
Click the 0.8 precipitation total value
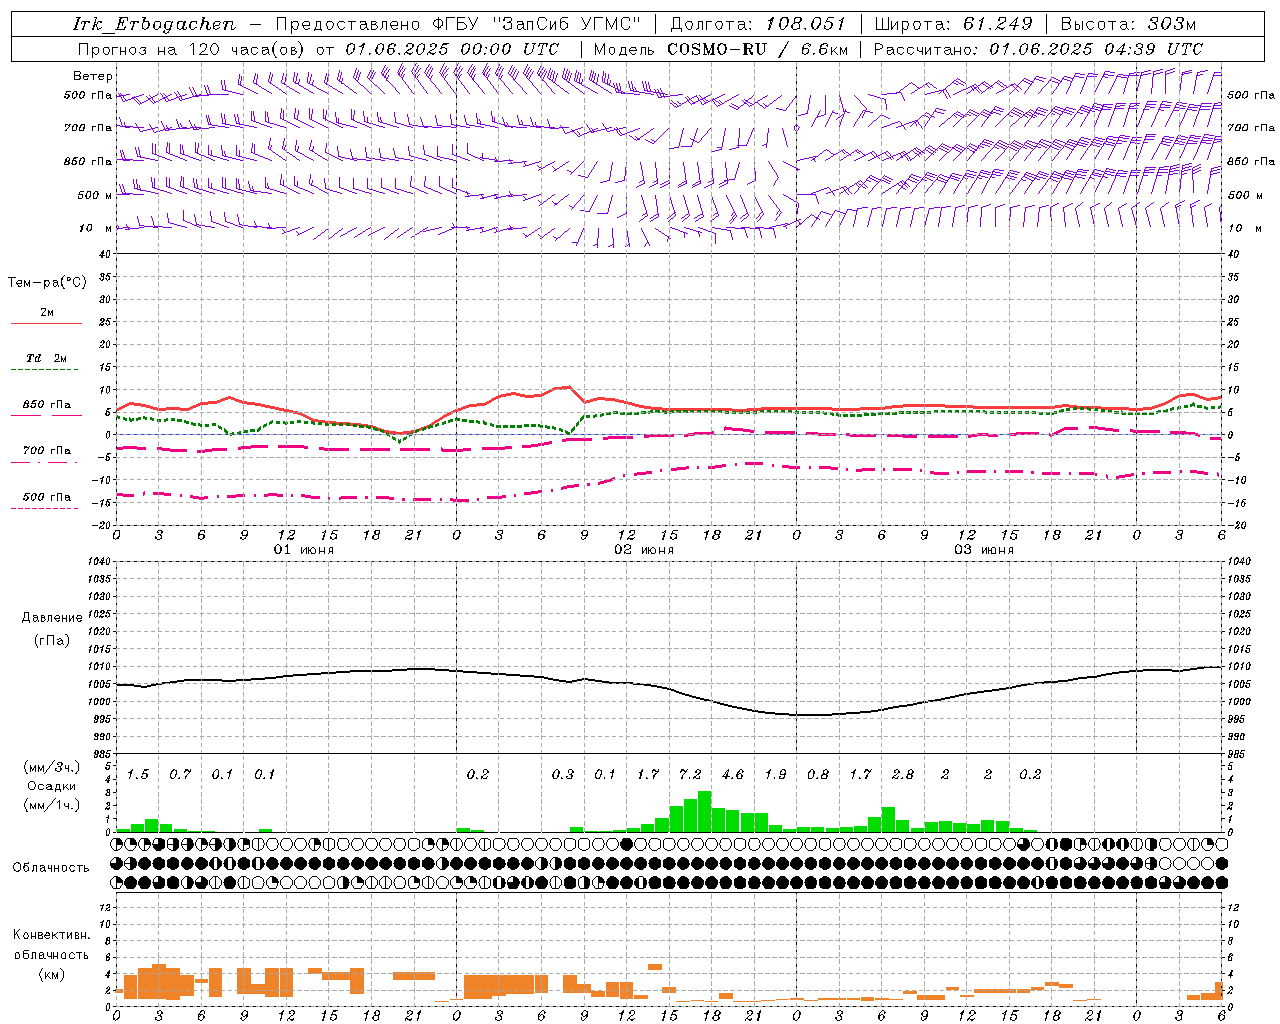818,775
